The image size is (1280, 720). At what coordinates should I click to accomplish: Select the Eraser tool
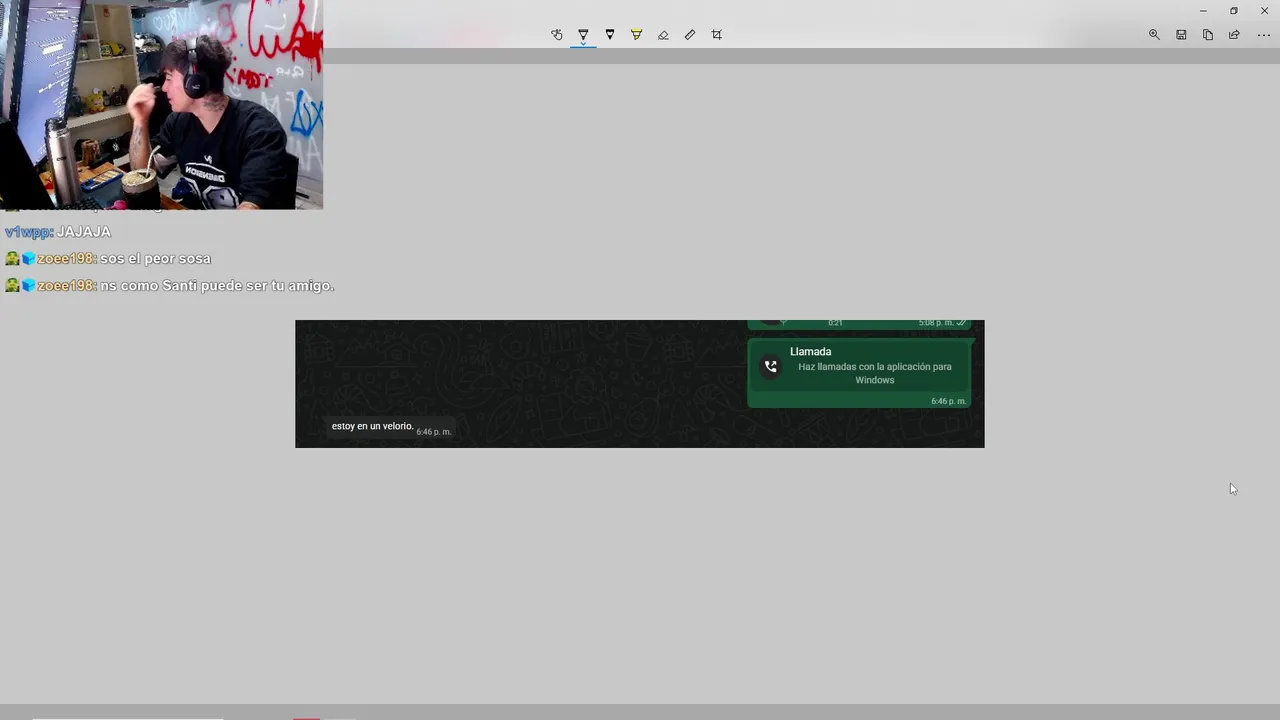point(663,35)
